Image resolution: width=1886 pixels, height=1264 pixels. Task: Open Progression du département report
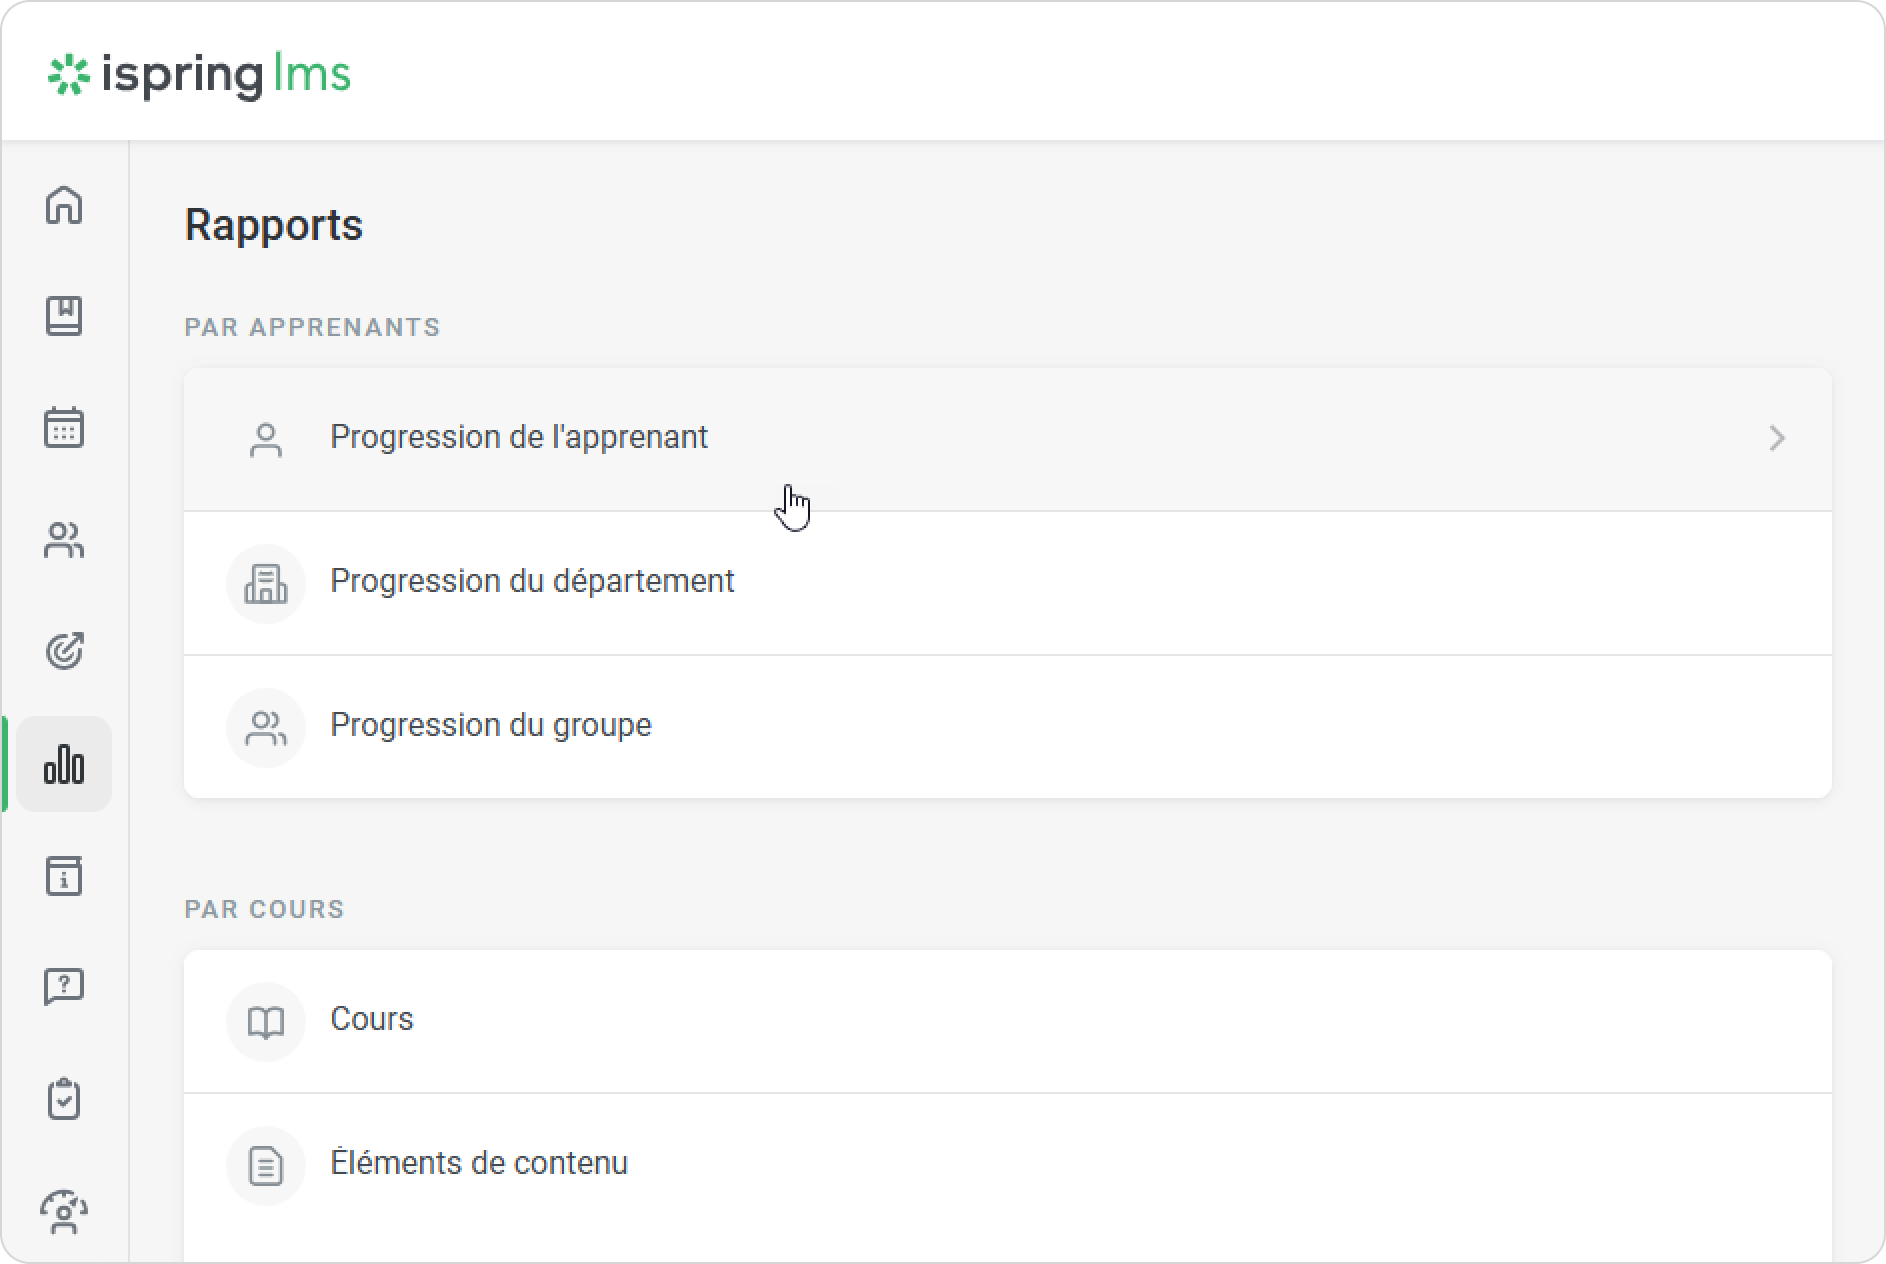(x=532, y=582)
